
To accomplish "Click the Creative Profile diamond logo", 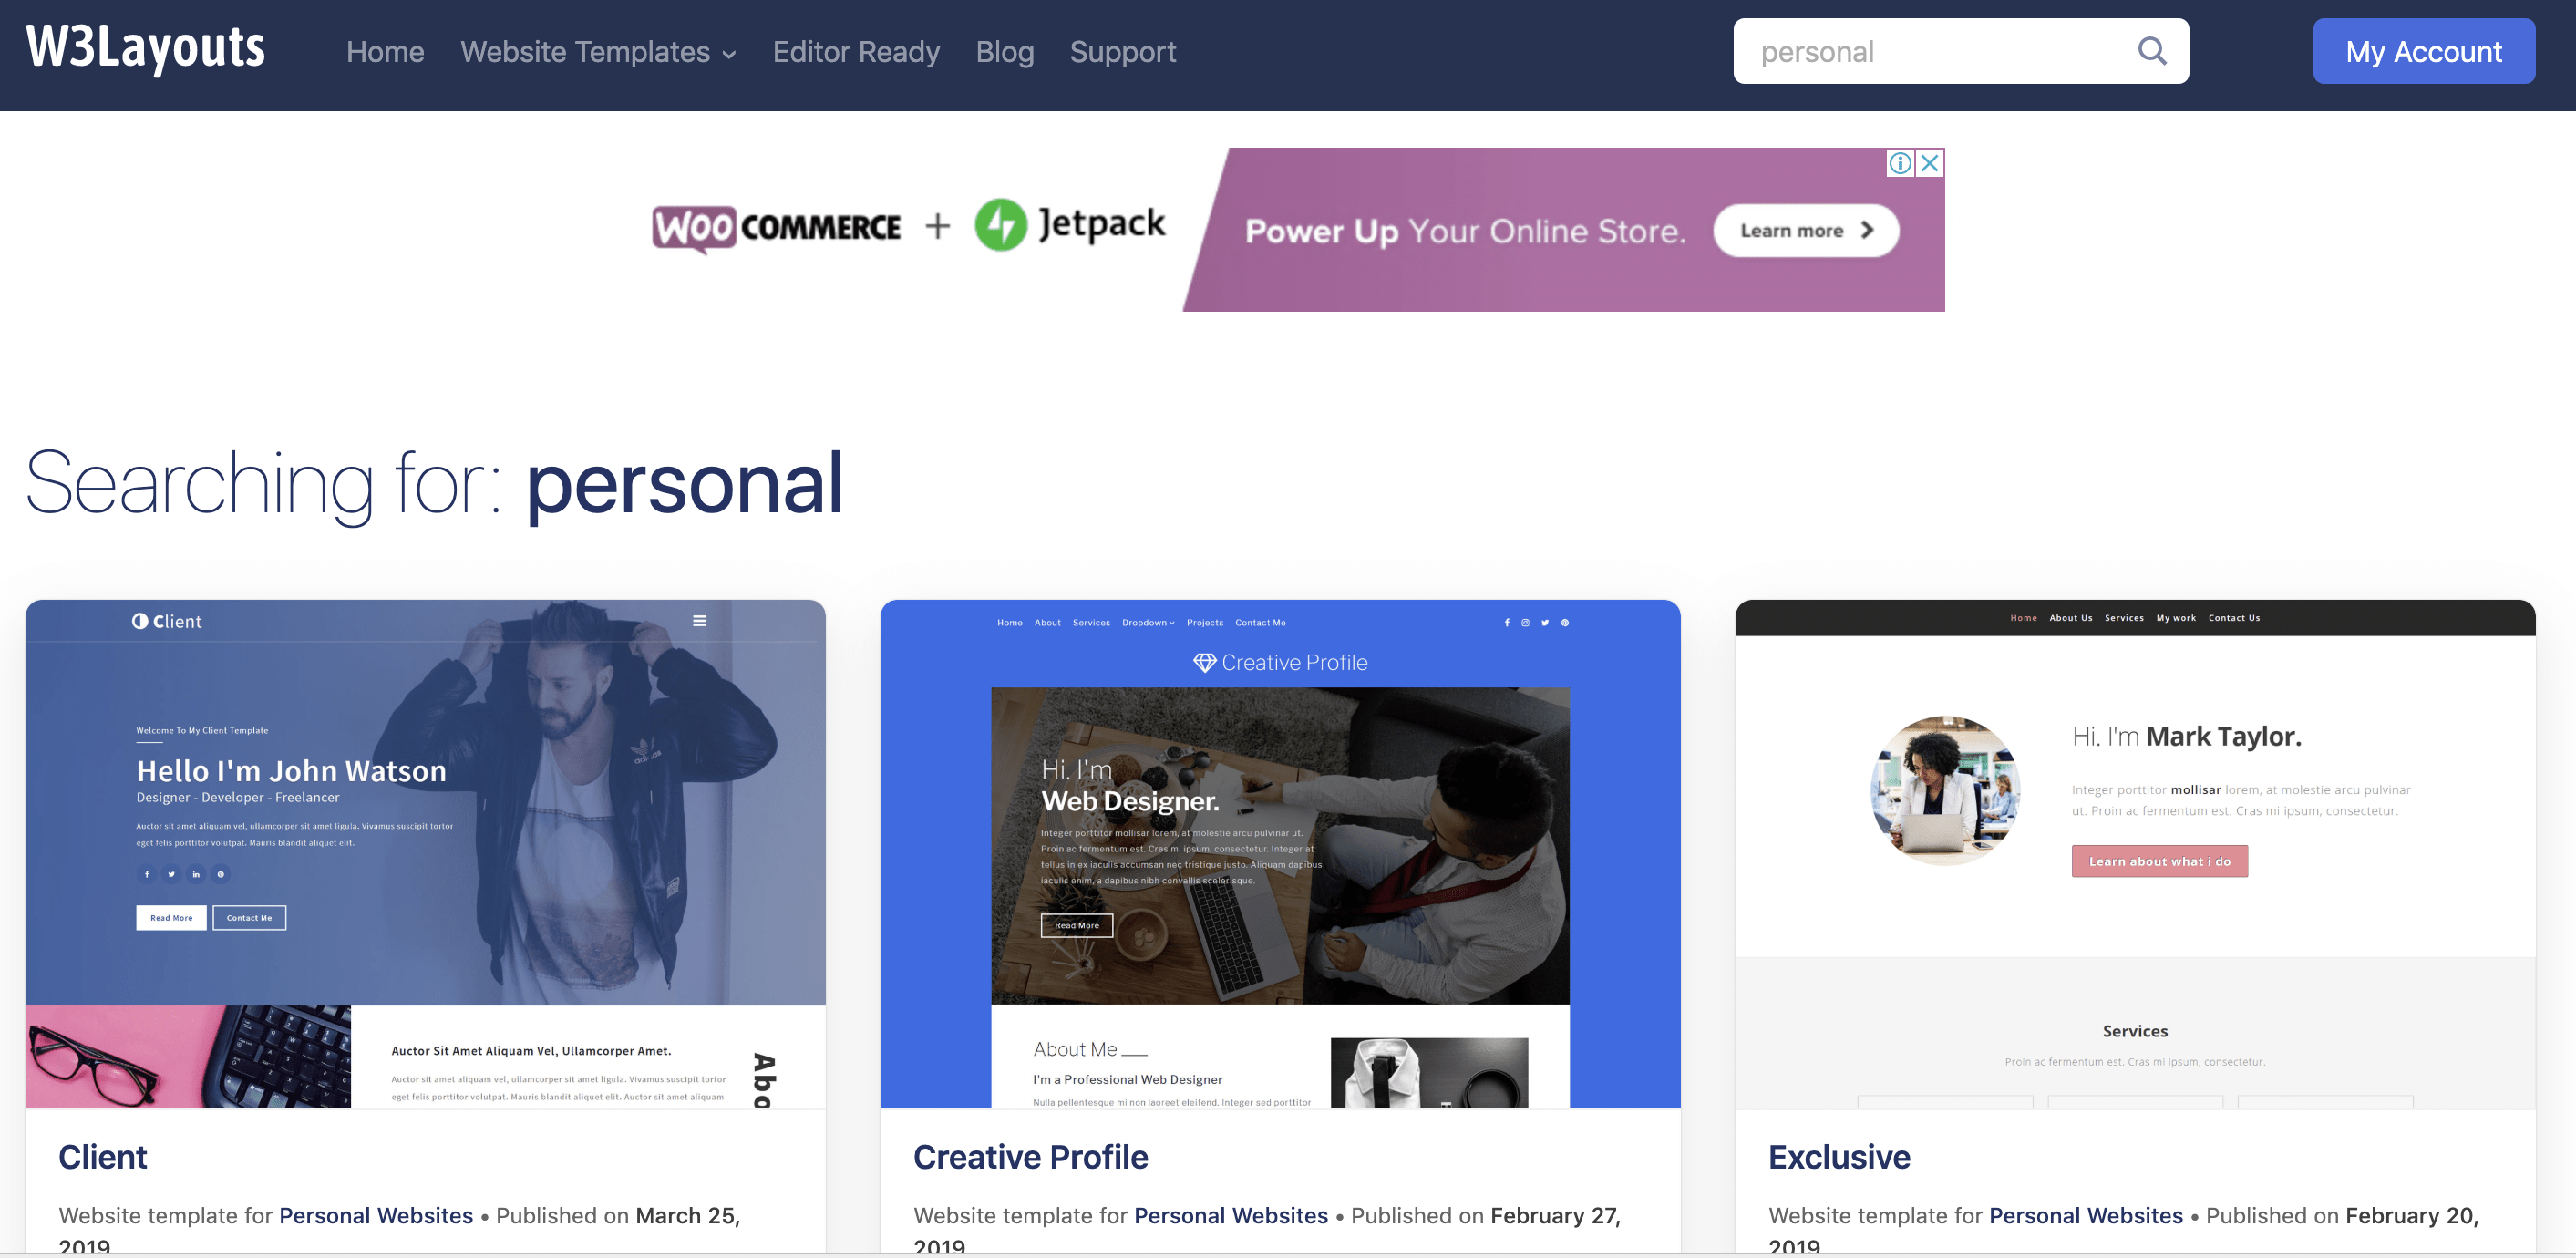I will pyautogui.click(x=1205, y=662).
